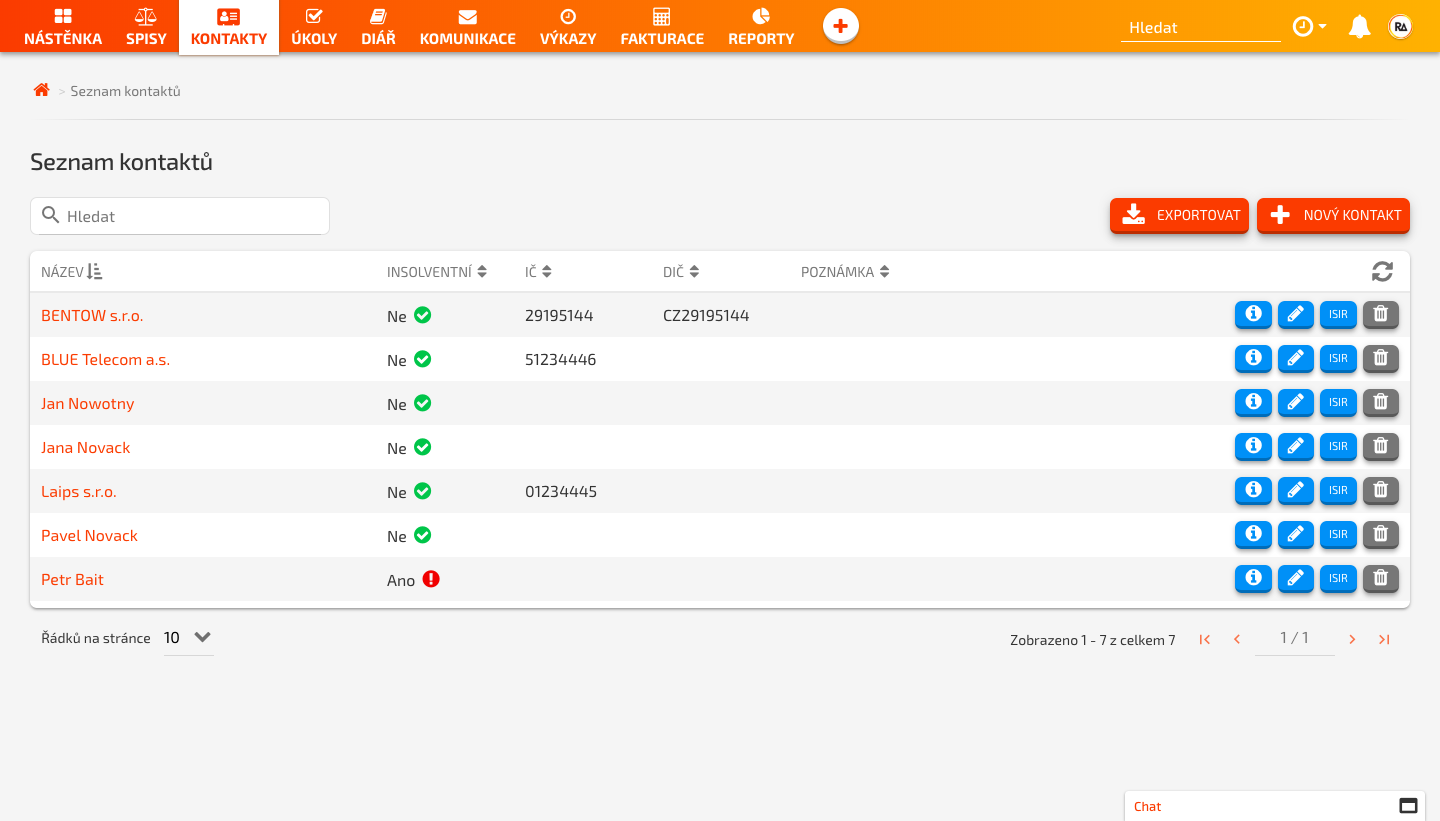Open the Nástěnka tab
This screenshot has height=821, width=1440.
63,27
